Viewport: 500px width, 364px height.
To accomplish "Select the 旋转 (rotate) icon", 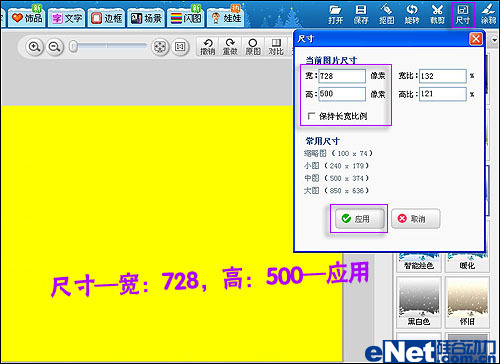I will click(412, 15).
